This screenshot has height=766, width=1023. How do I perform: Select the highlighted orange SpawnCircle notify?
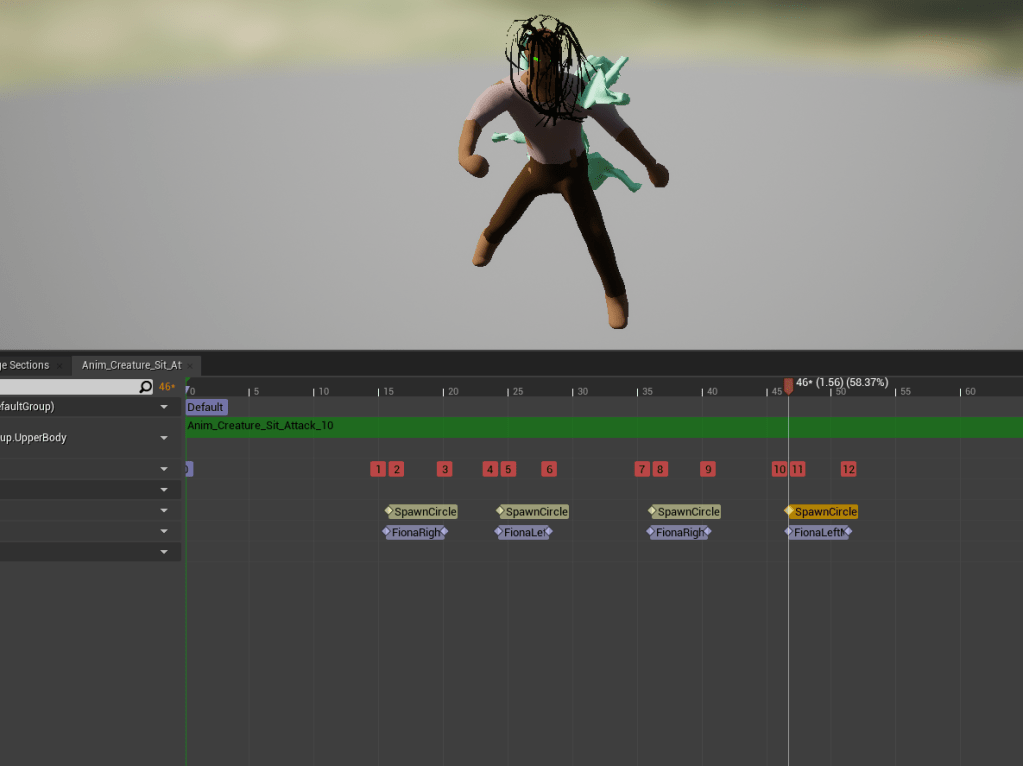tap(825, 512)
